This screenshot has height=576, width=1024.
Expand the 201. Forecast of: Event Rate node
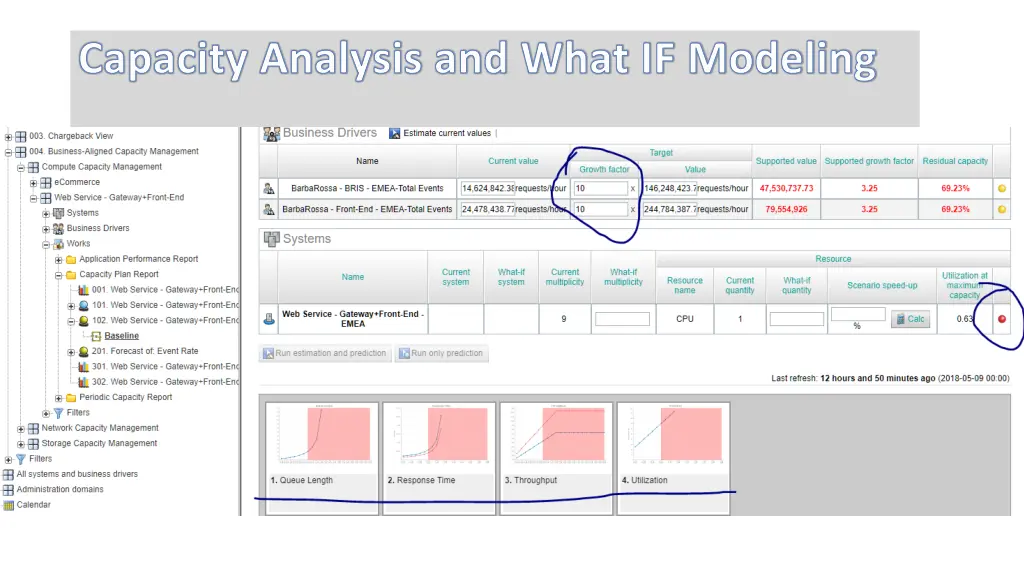tap(71, 352)
